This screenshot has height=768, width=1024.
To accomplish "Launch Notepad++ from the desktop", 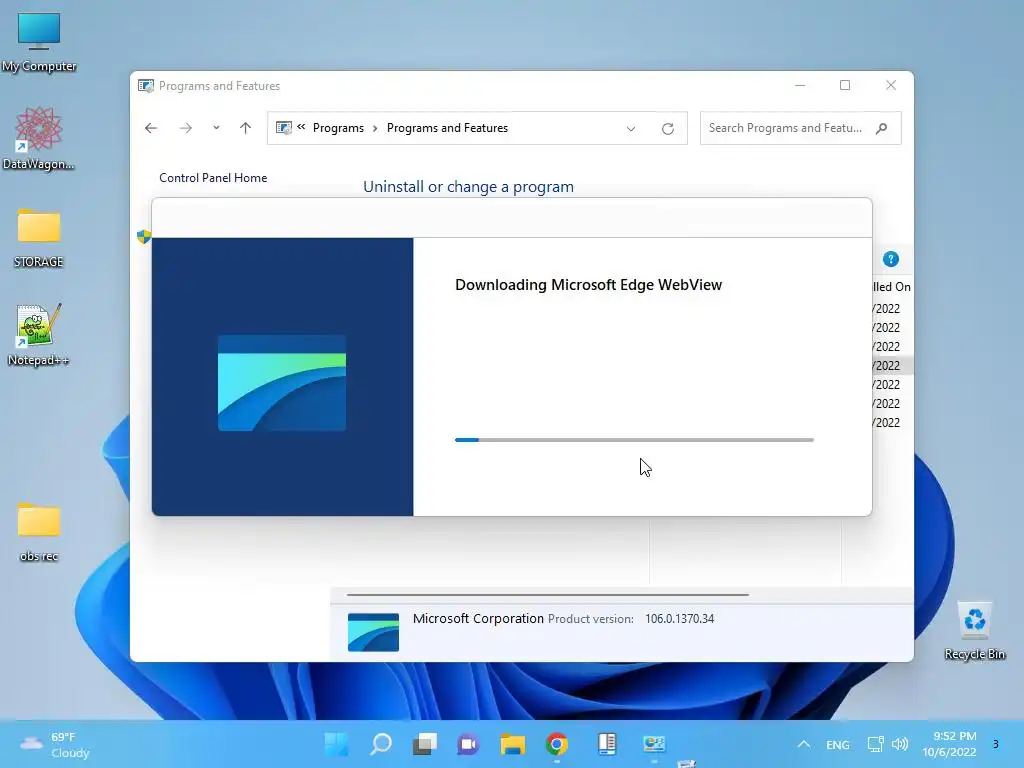I will point(39,334).
